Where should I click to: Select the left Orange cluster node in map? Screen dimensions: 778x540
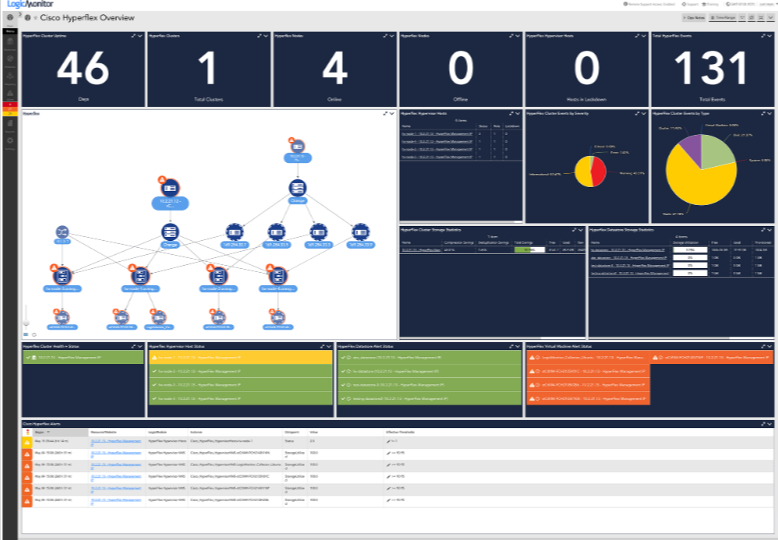(x=170, y=232)
